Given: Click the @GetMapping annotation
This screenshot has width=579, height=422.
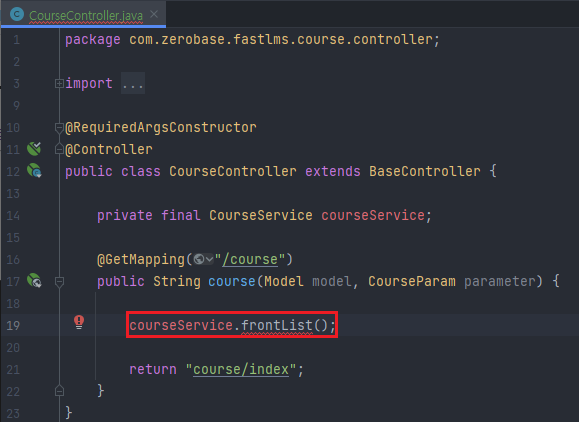Looking at the screenshot, I should point(141,260).
